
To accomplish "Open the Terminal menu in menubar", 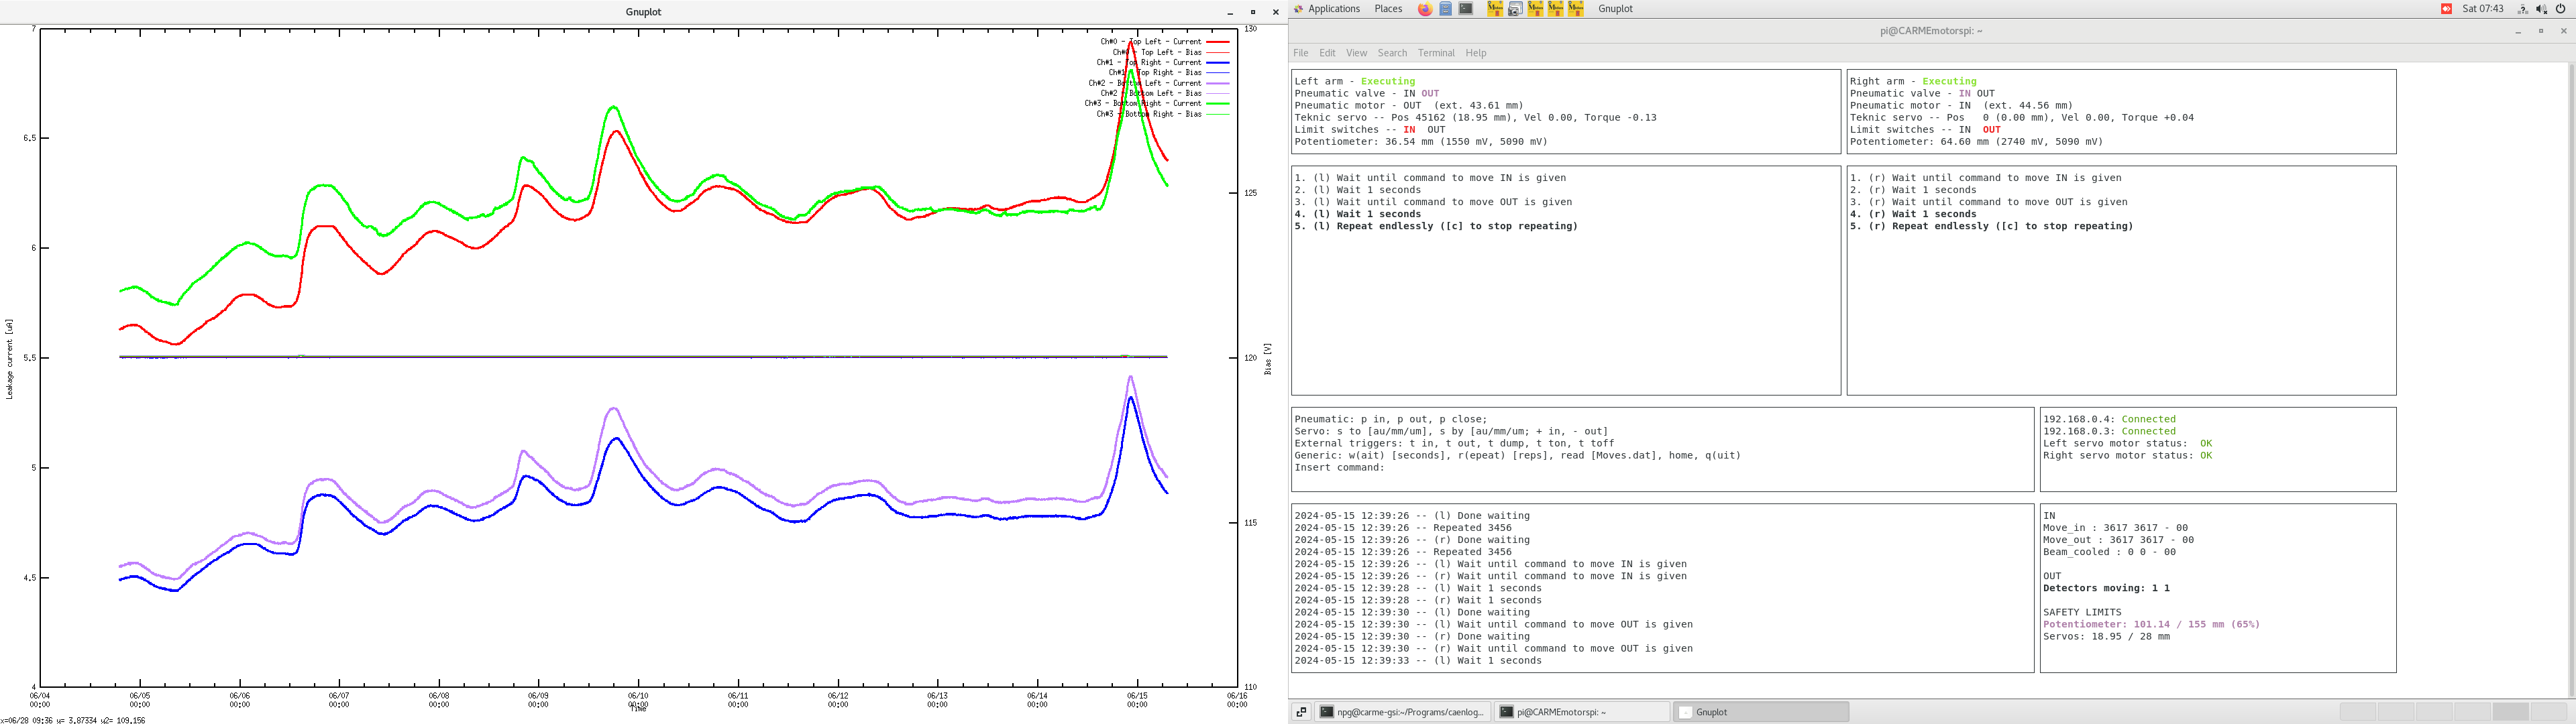I will 1436,53.
